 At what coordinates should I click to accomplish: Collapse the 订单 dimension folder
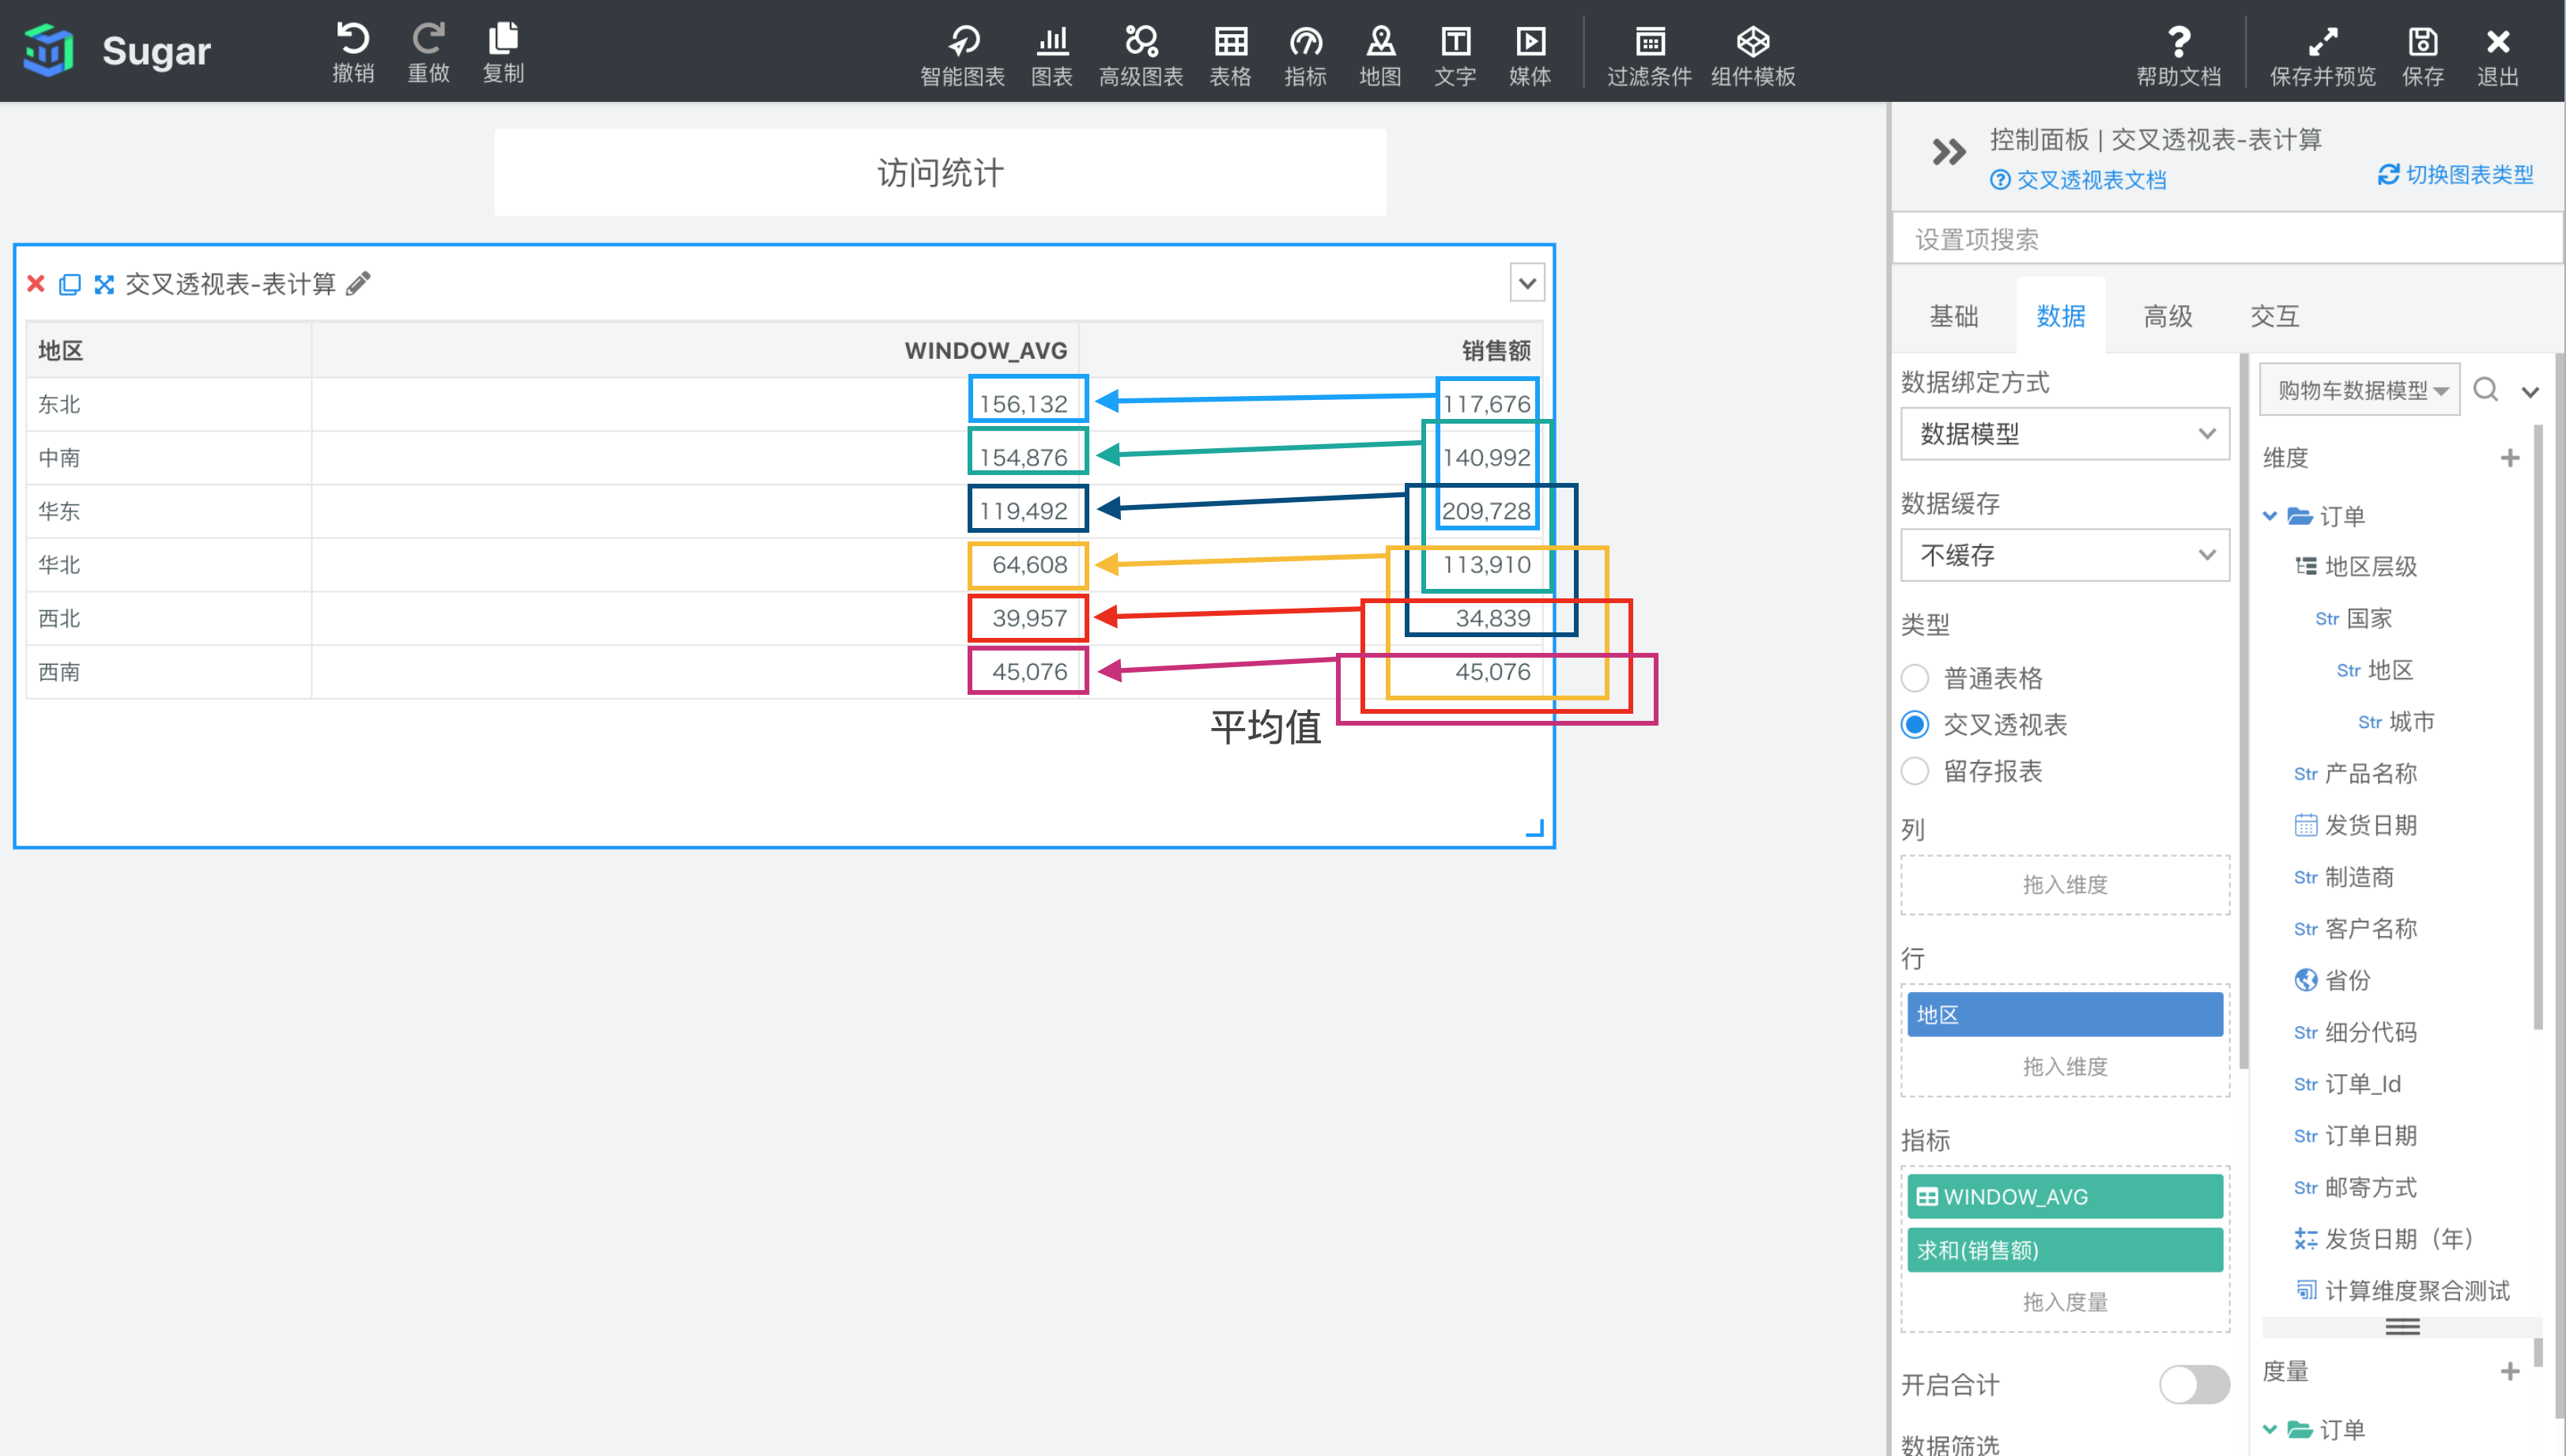(x=2270, y=516)
